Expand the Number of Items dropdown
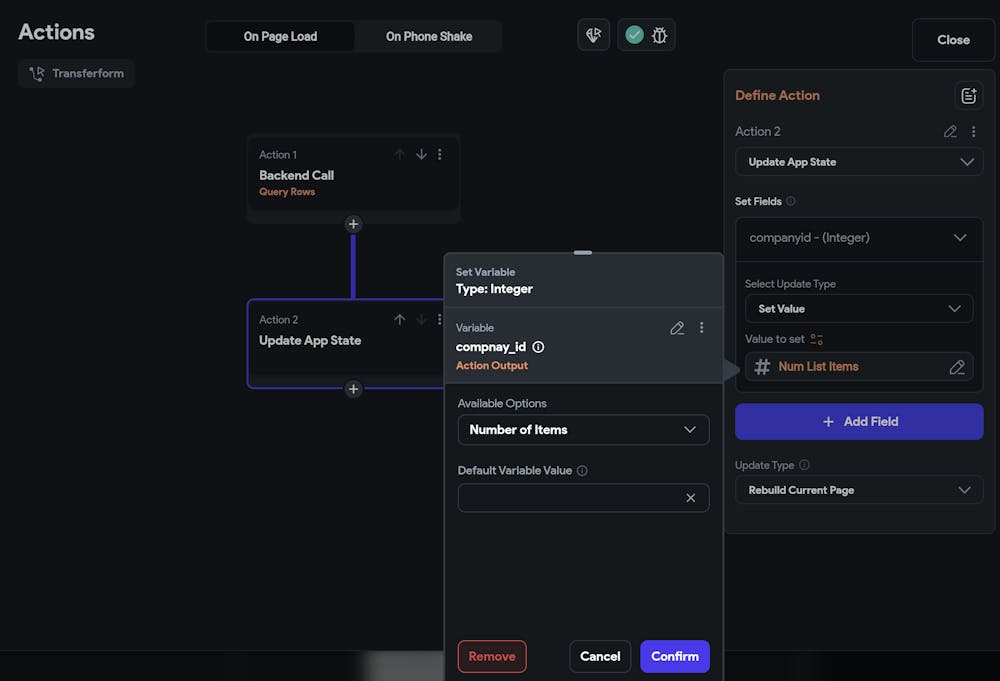 pyautogui.click(x=583, y=430)
